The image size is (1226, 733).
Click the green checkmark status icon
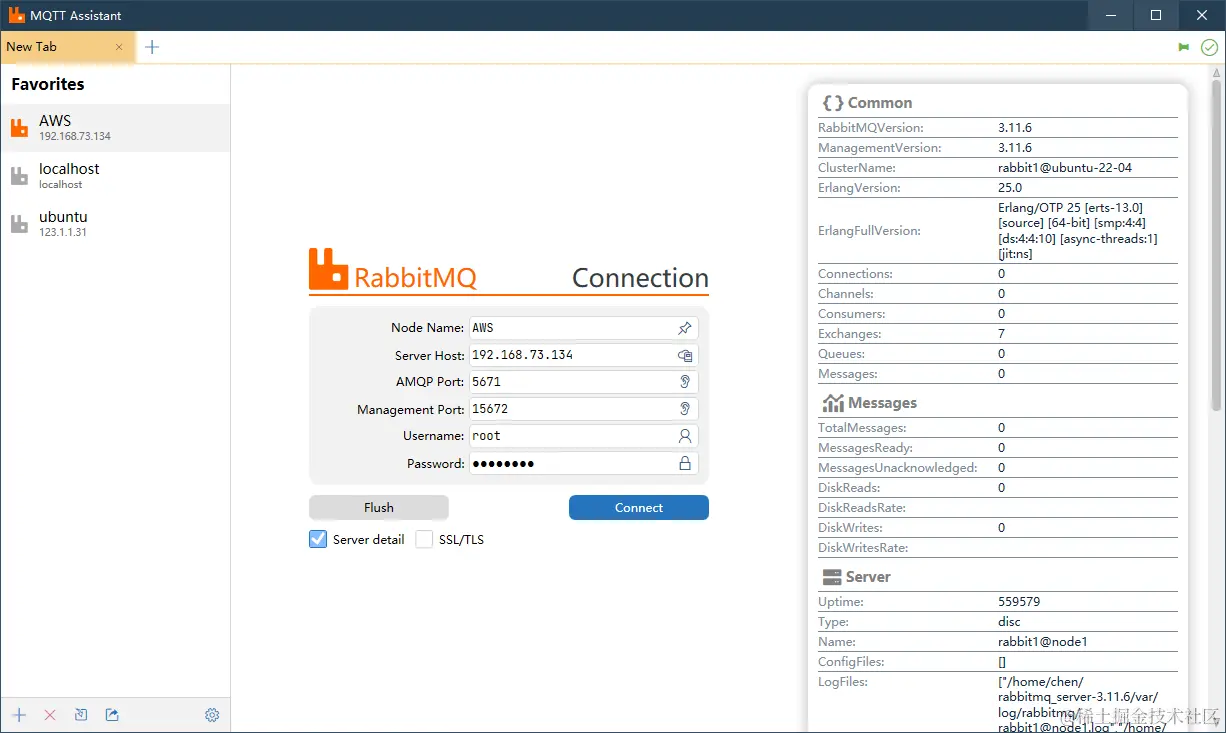[x=1209, y=47]
